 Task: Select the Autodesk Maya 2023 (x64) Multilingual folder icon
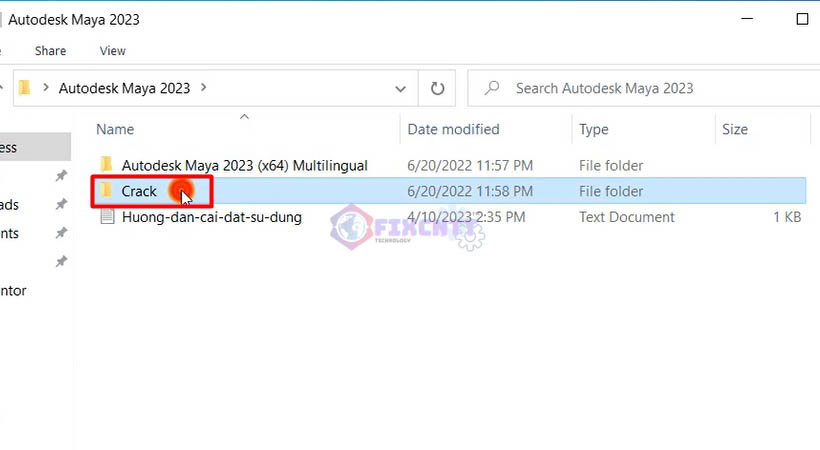click(x=107, y=165)
